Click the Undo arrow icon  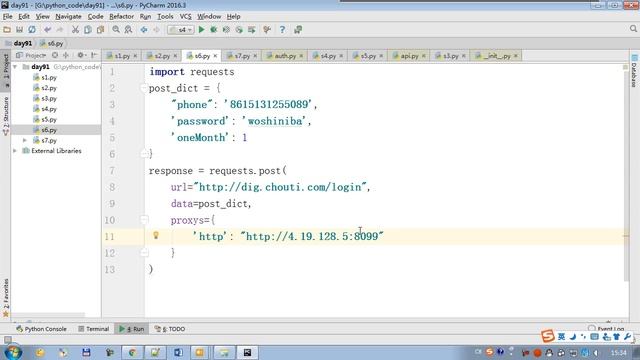coord(47,29)
